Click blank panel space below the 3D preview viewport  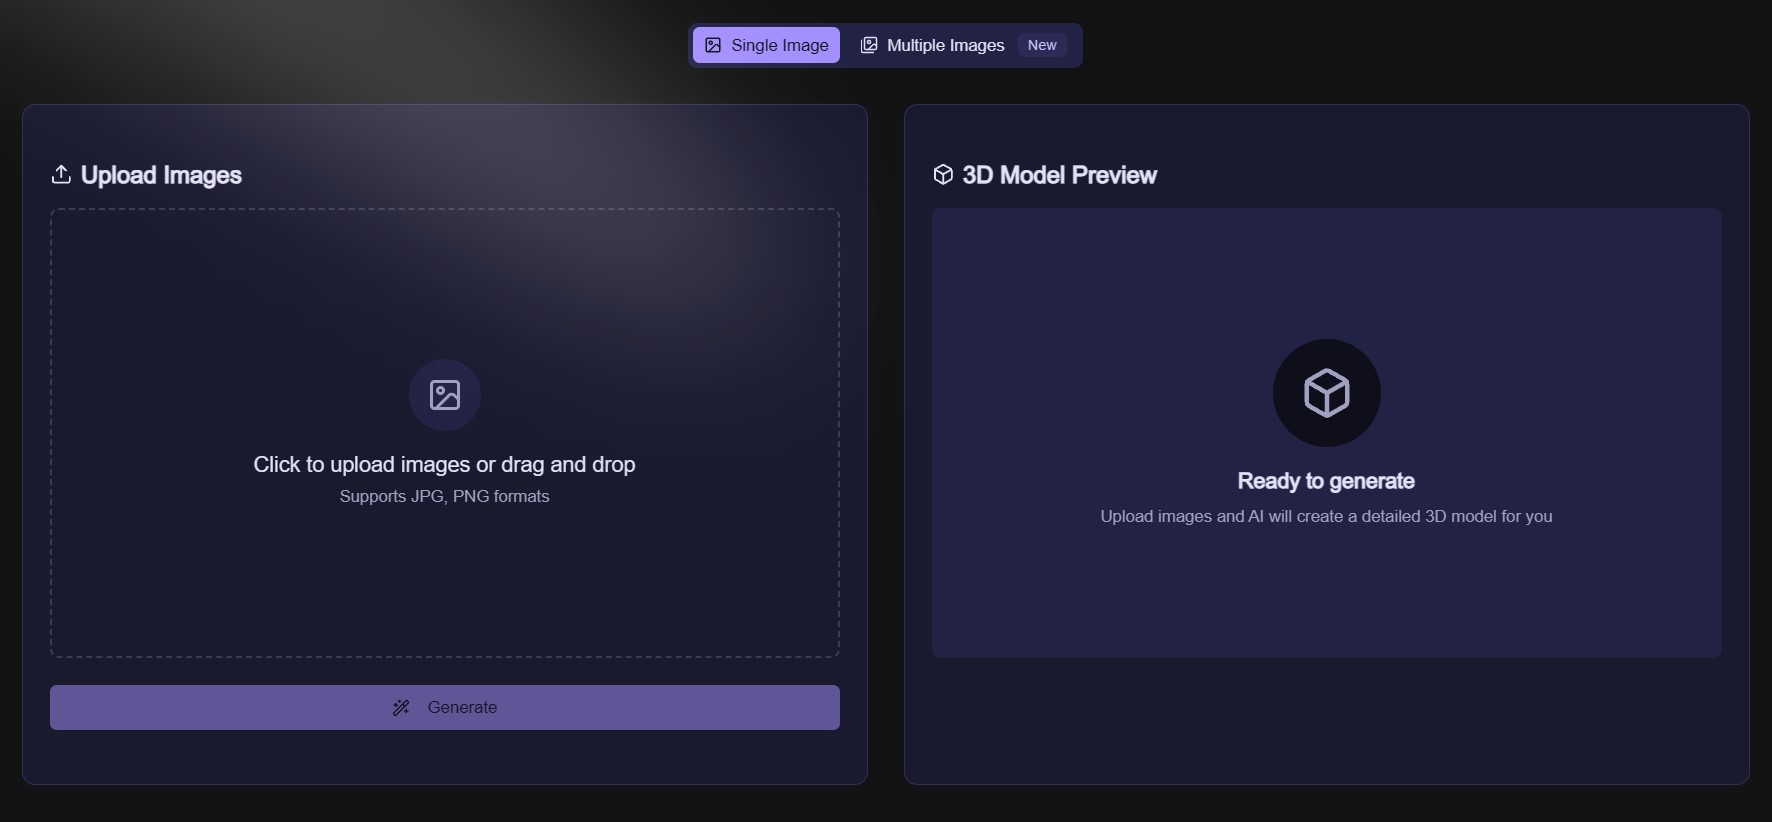[1326, 720]
